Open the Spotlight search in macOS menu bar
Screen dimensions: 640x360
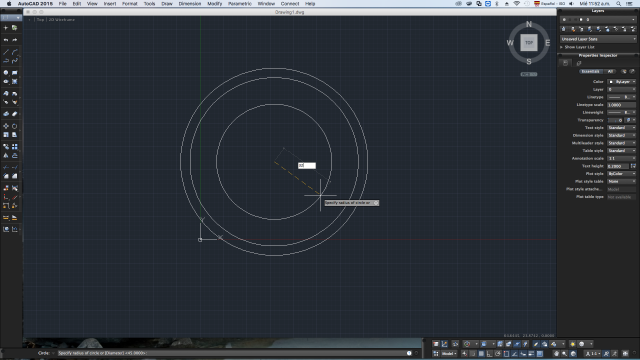(x=619, y=4)
